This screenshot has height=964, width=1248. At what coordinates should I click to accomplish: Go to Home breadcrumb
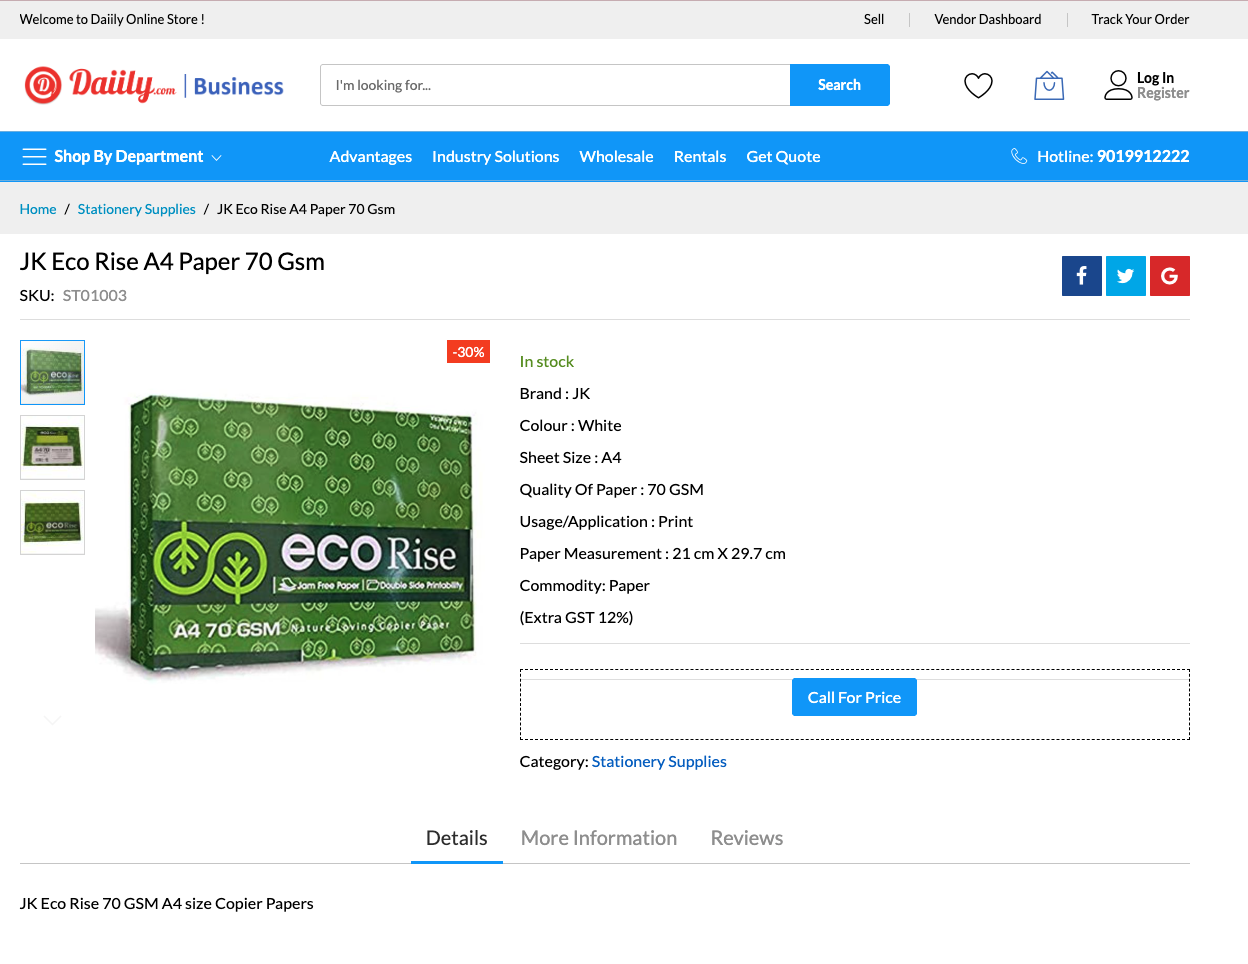pos(38,209)
